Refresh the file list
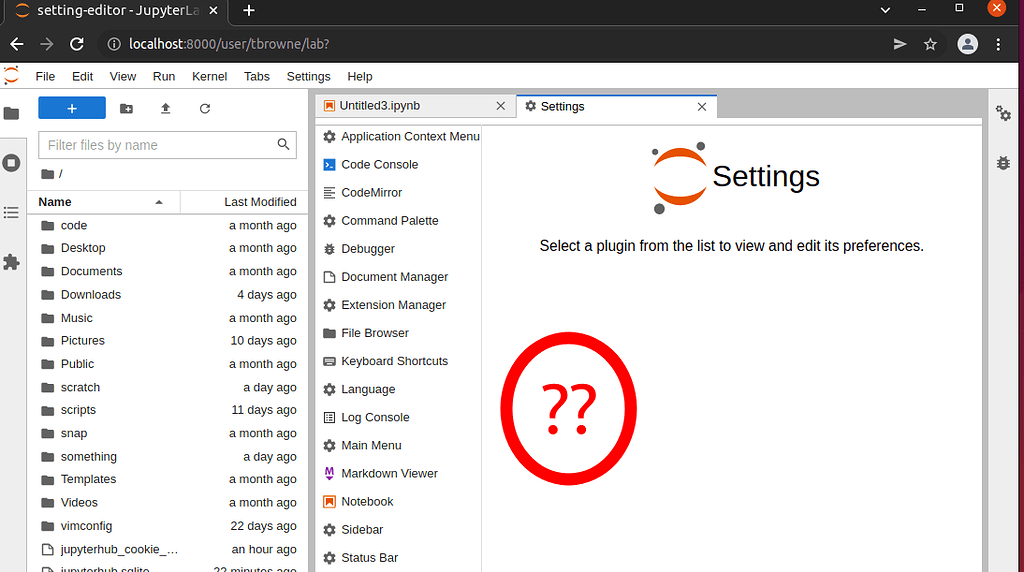 [x=205, y=108]
